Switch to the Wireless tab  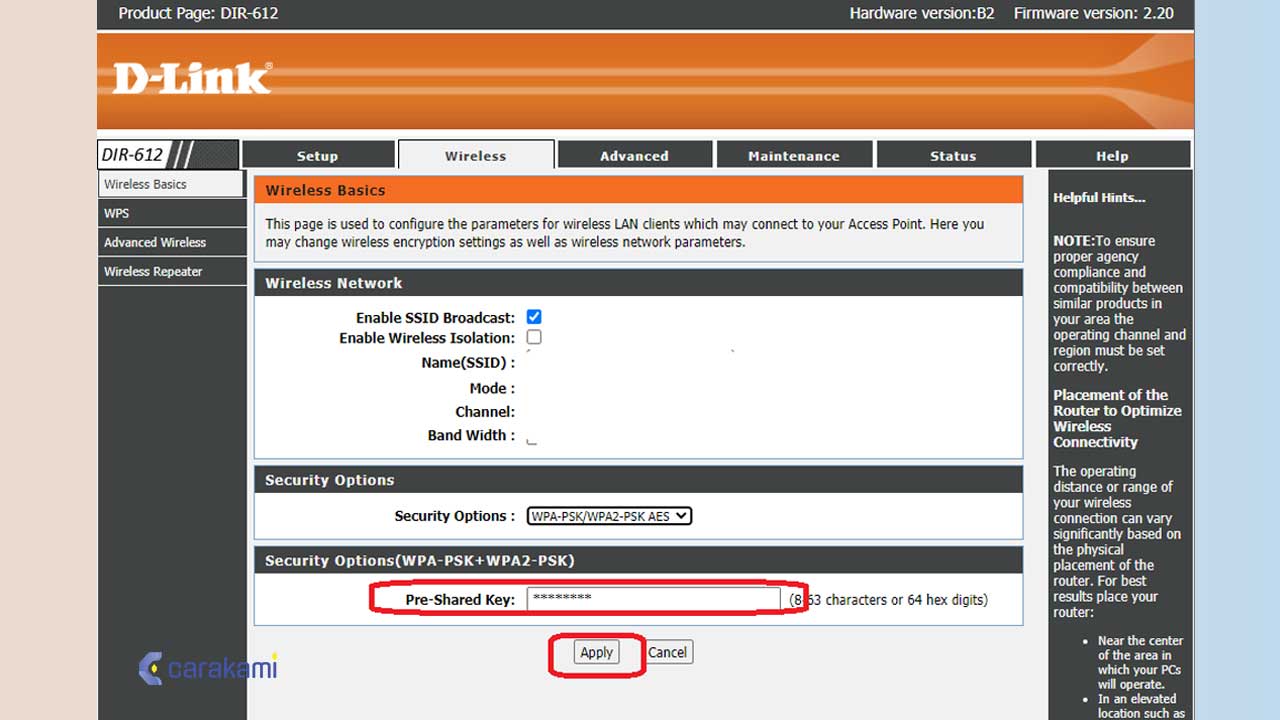tap(476, 155)
